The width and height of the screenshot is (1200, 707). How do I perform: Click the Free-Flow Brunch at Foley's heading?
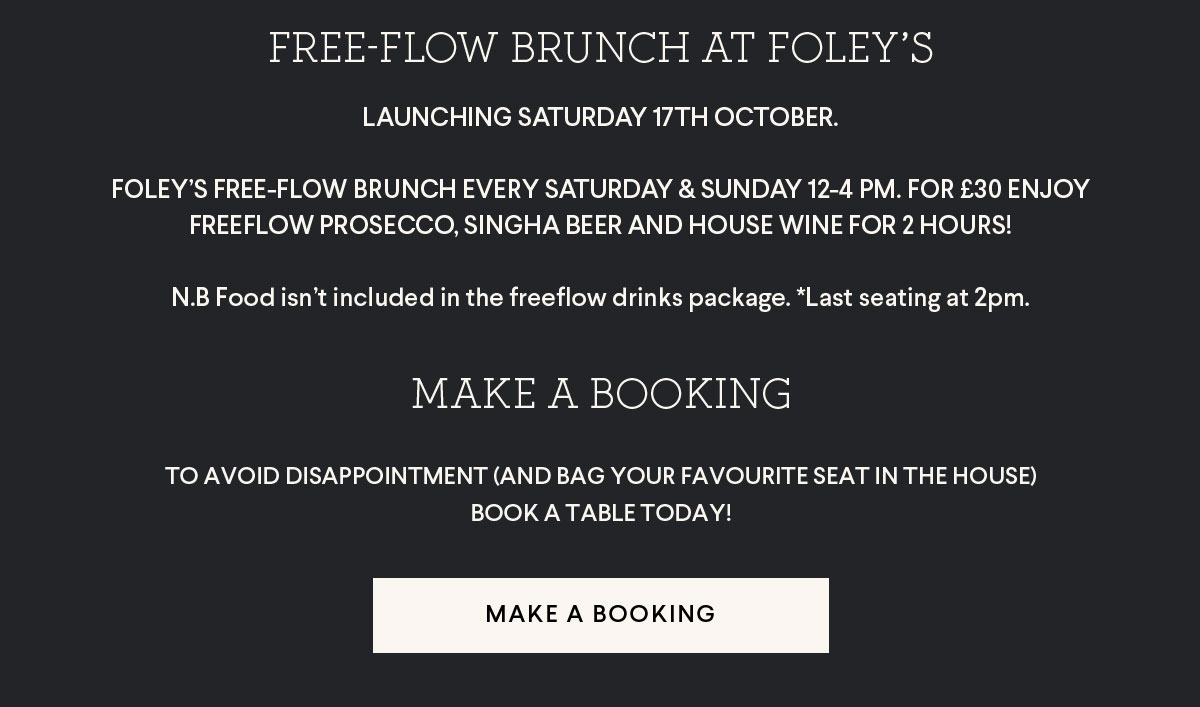point(601,49)
